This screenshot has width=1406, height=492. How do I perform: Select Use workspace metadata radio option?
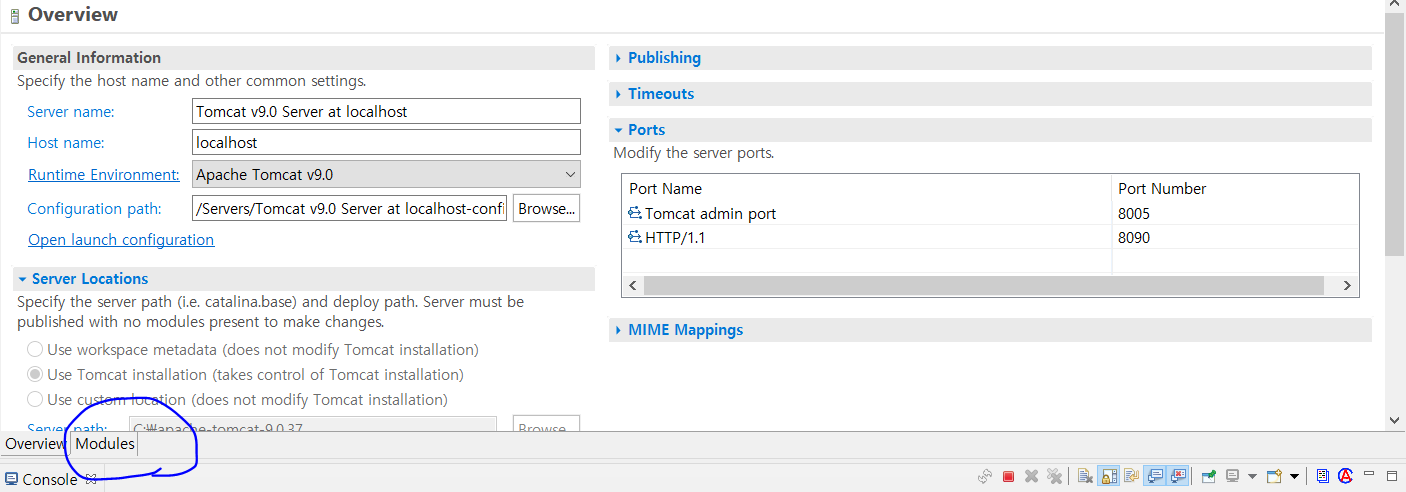(35, 350)
